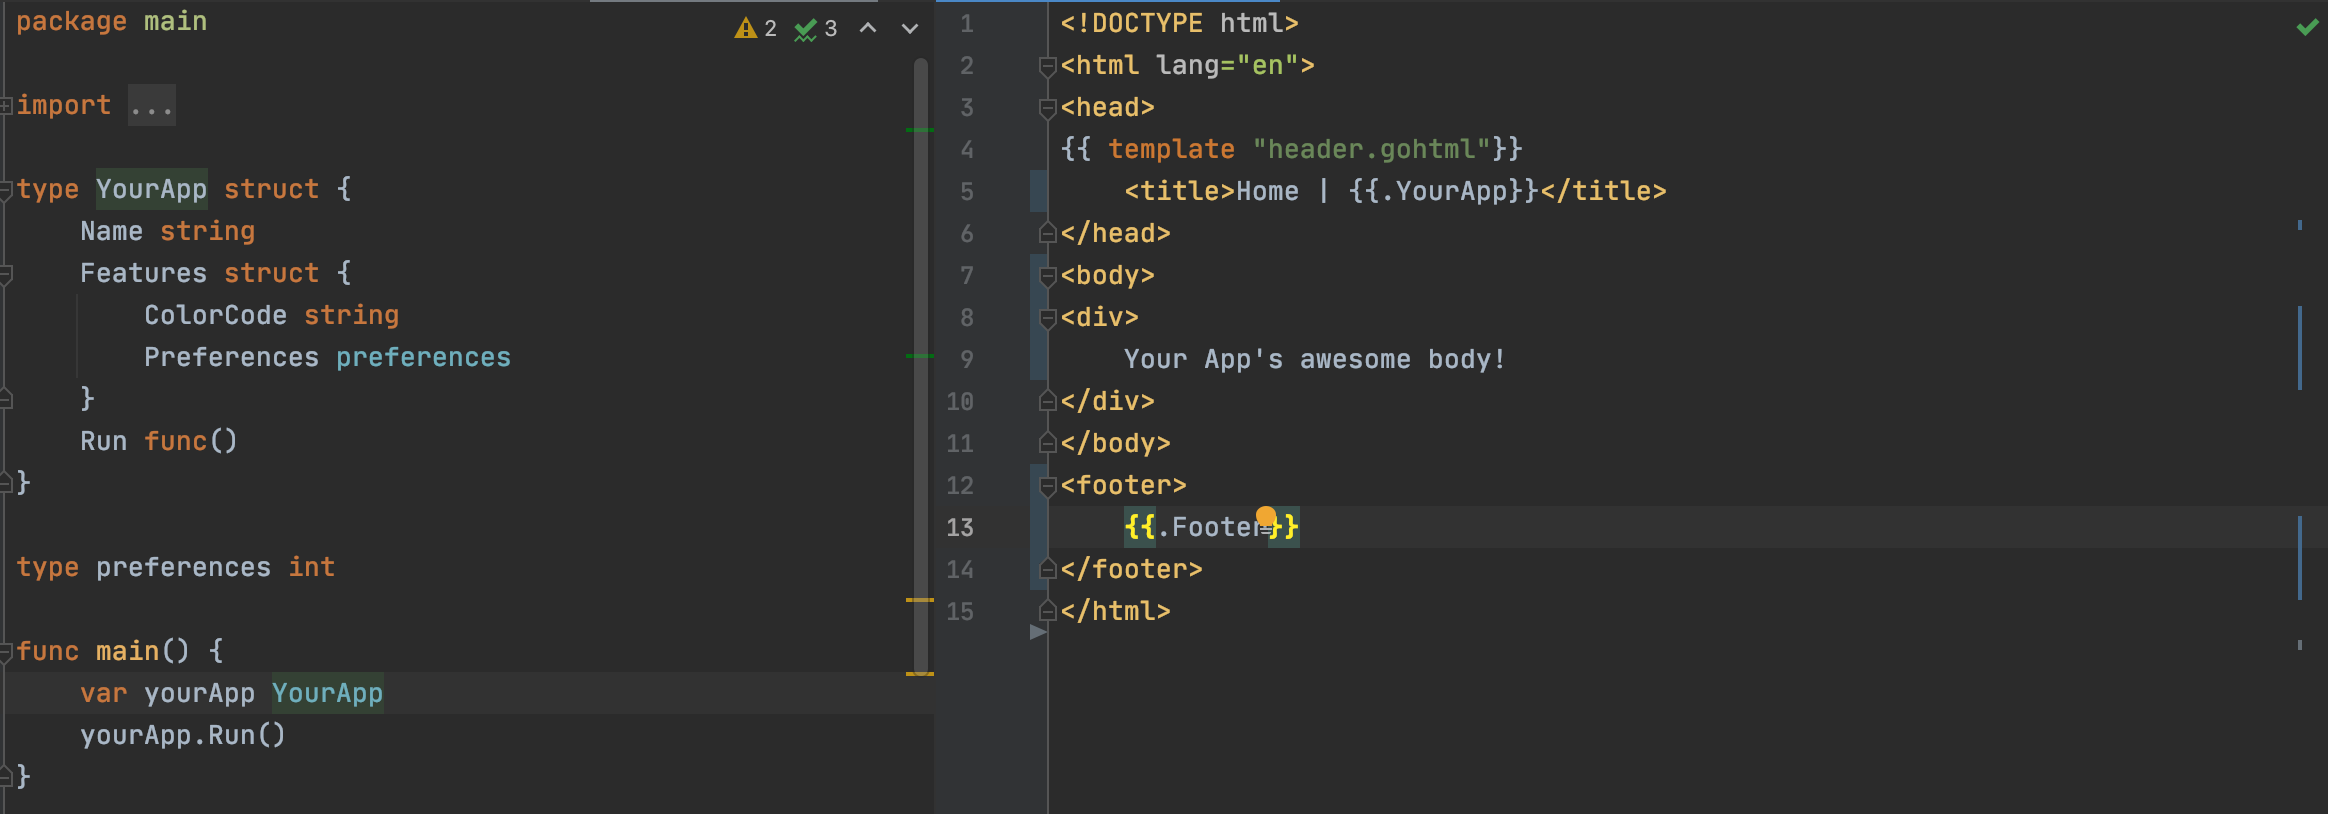Viewport: 2328px width, 814px height.
Task: Fold the <body> tag region
Action: [x=1047, y=276]
